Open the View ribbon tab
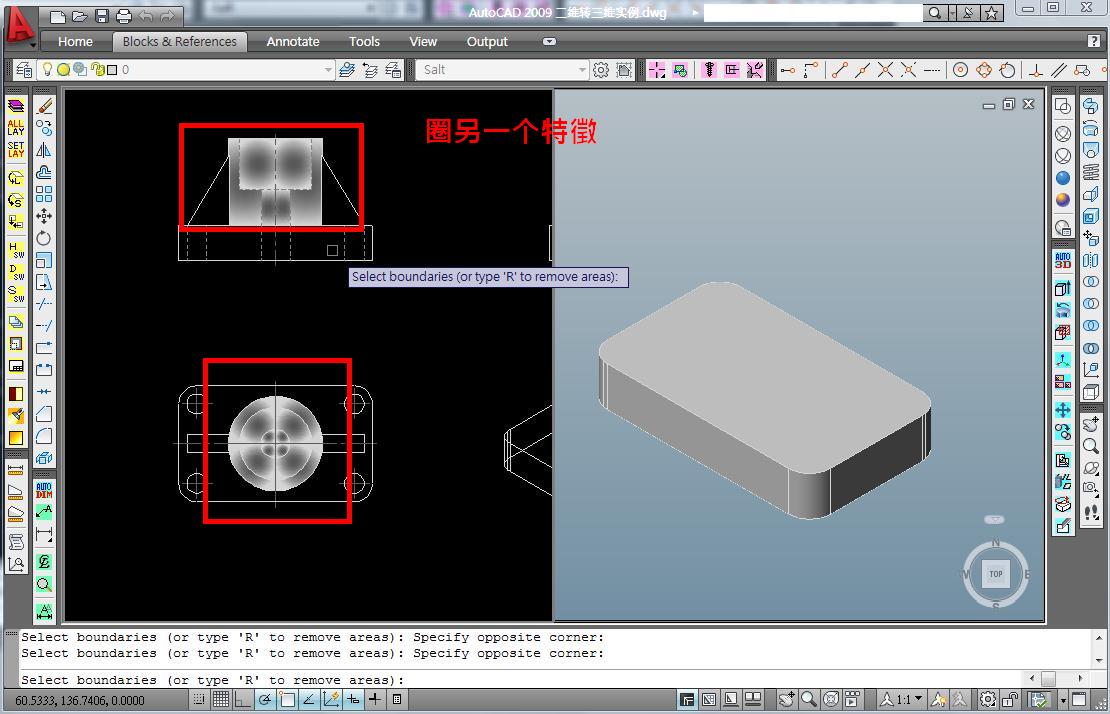Viewport: 1110px width, 714px height. [423, 42]
